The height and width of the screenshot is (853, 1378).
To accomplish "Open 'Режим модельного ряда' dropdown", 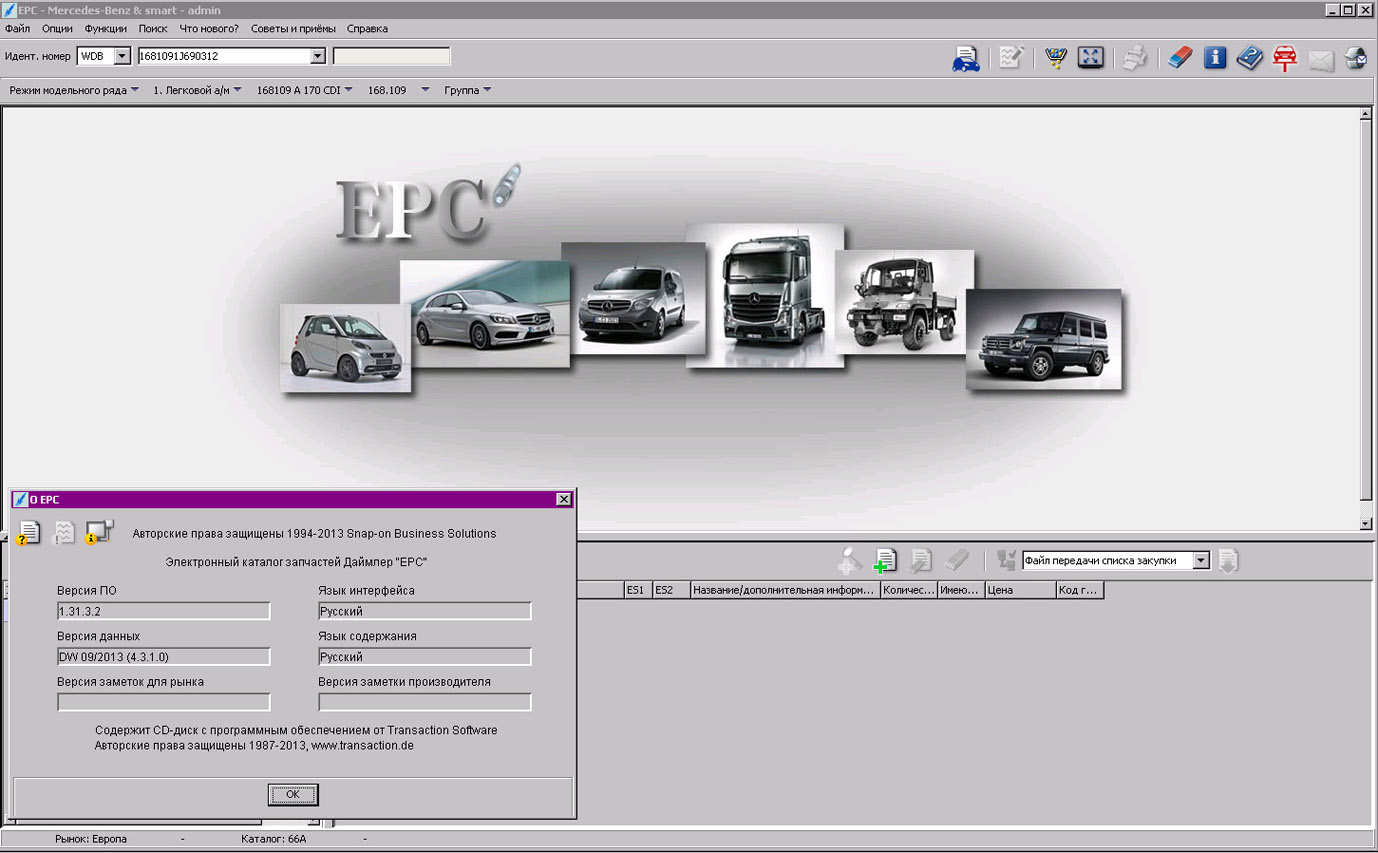I will (x=74, y=90).
